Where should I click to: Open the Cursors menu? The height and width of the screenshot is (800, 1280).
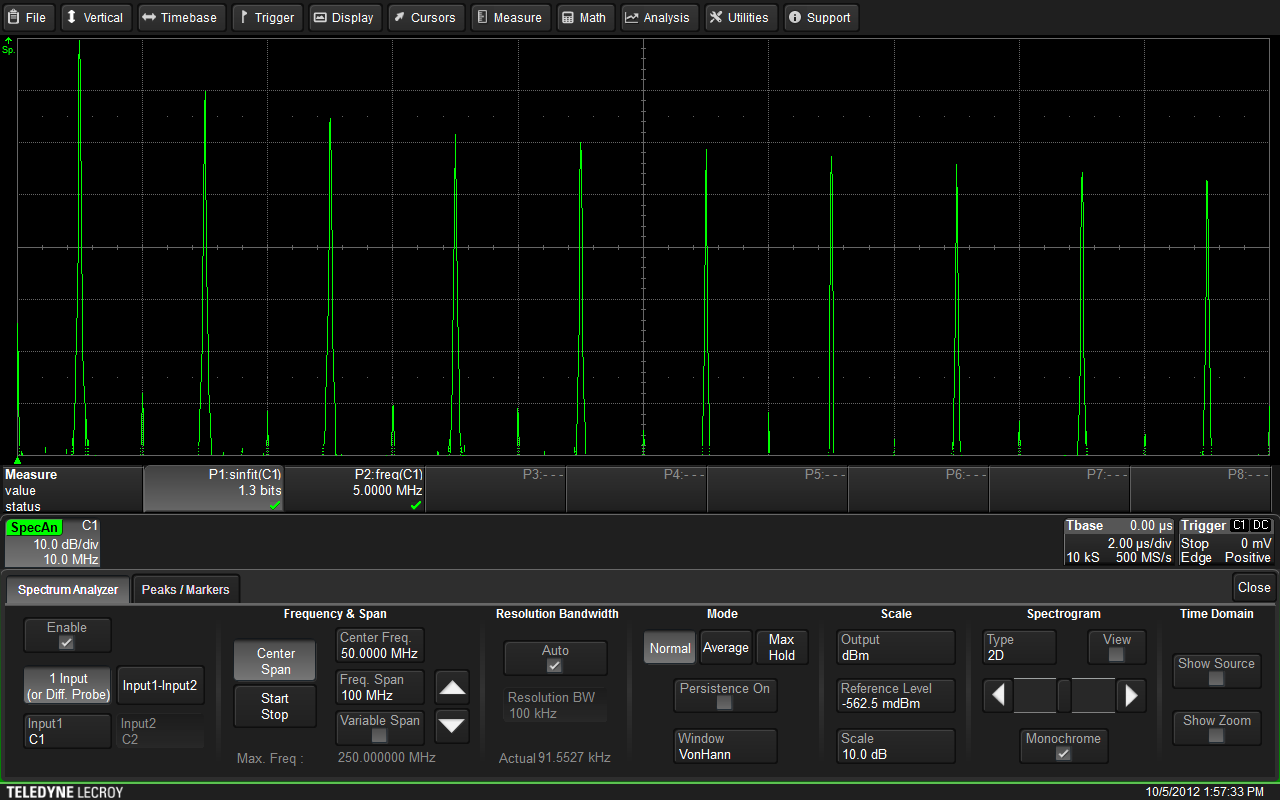[423, 17]
